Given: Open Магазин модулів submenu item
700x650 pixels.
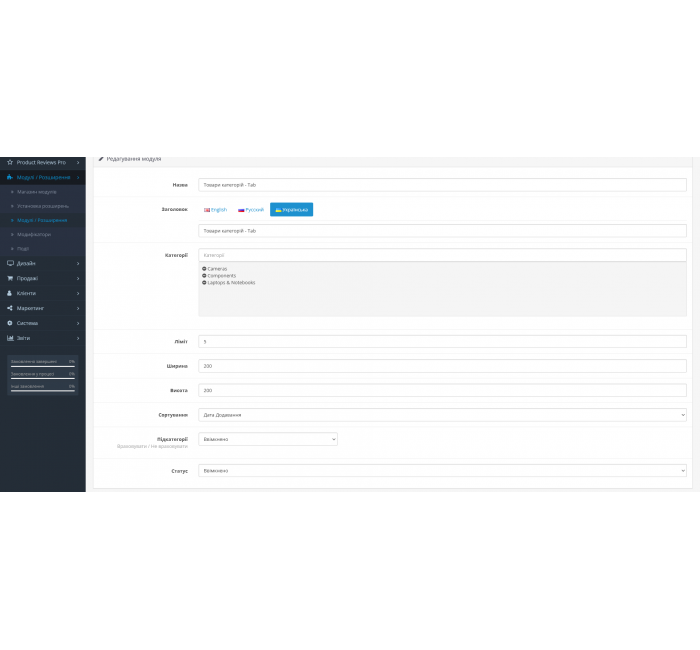Looking at the screenshot, I should [x=37, y=192].
